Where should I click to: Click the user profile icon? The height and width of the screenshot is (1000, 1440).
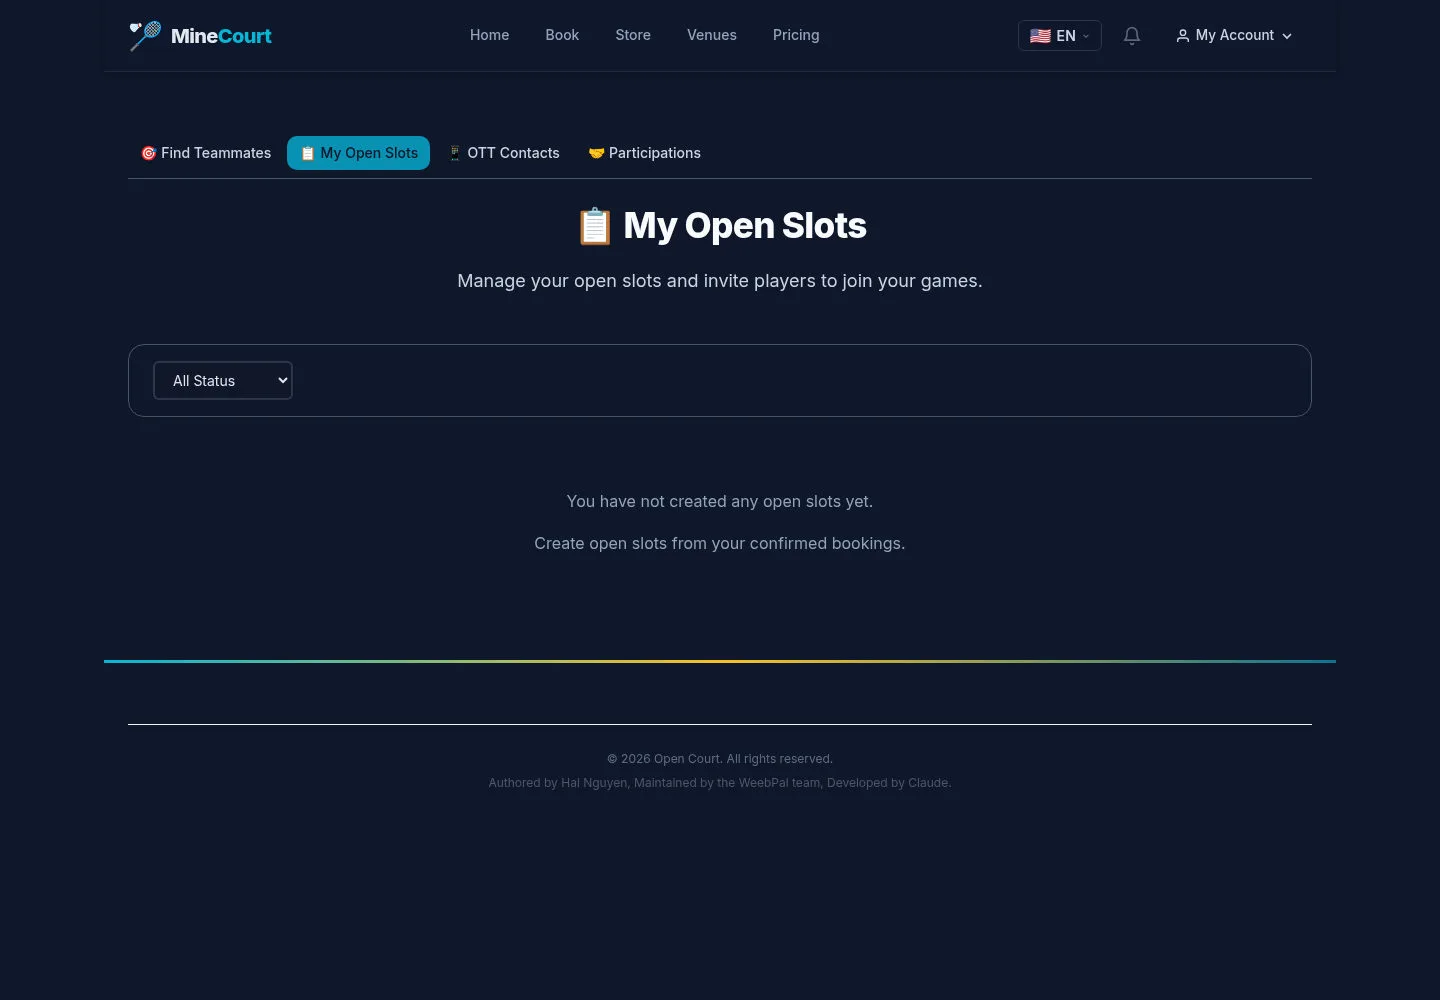(x=1183, y=36)
